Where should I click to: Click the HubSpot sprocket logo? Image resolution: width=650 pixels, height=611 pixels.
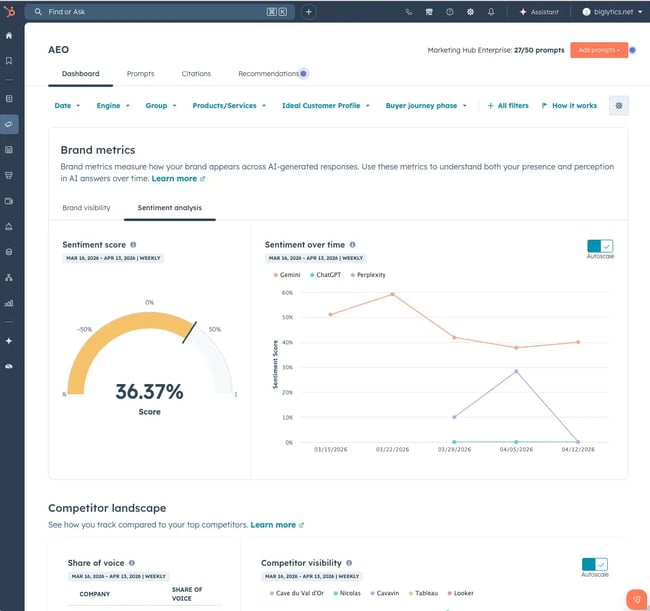pyautogui.click(x=9, y=11)
